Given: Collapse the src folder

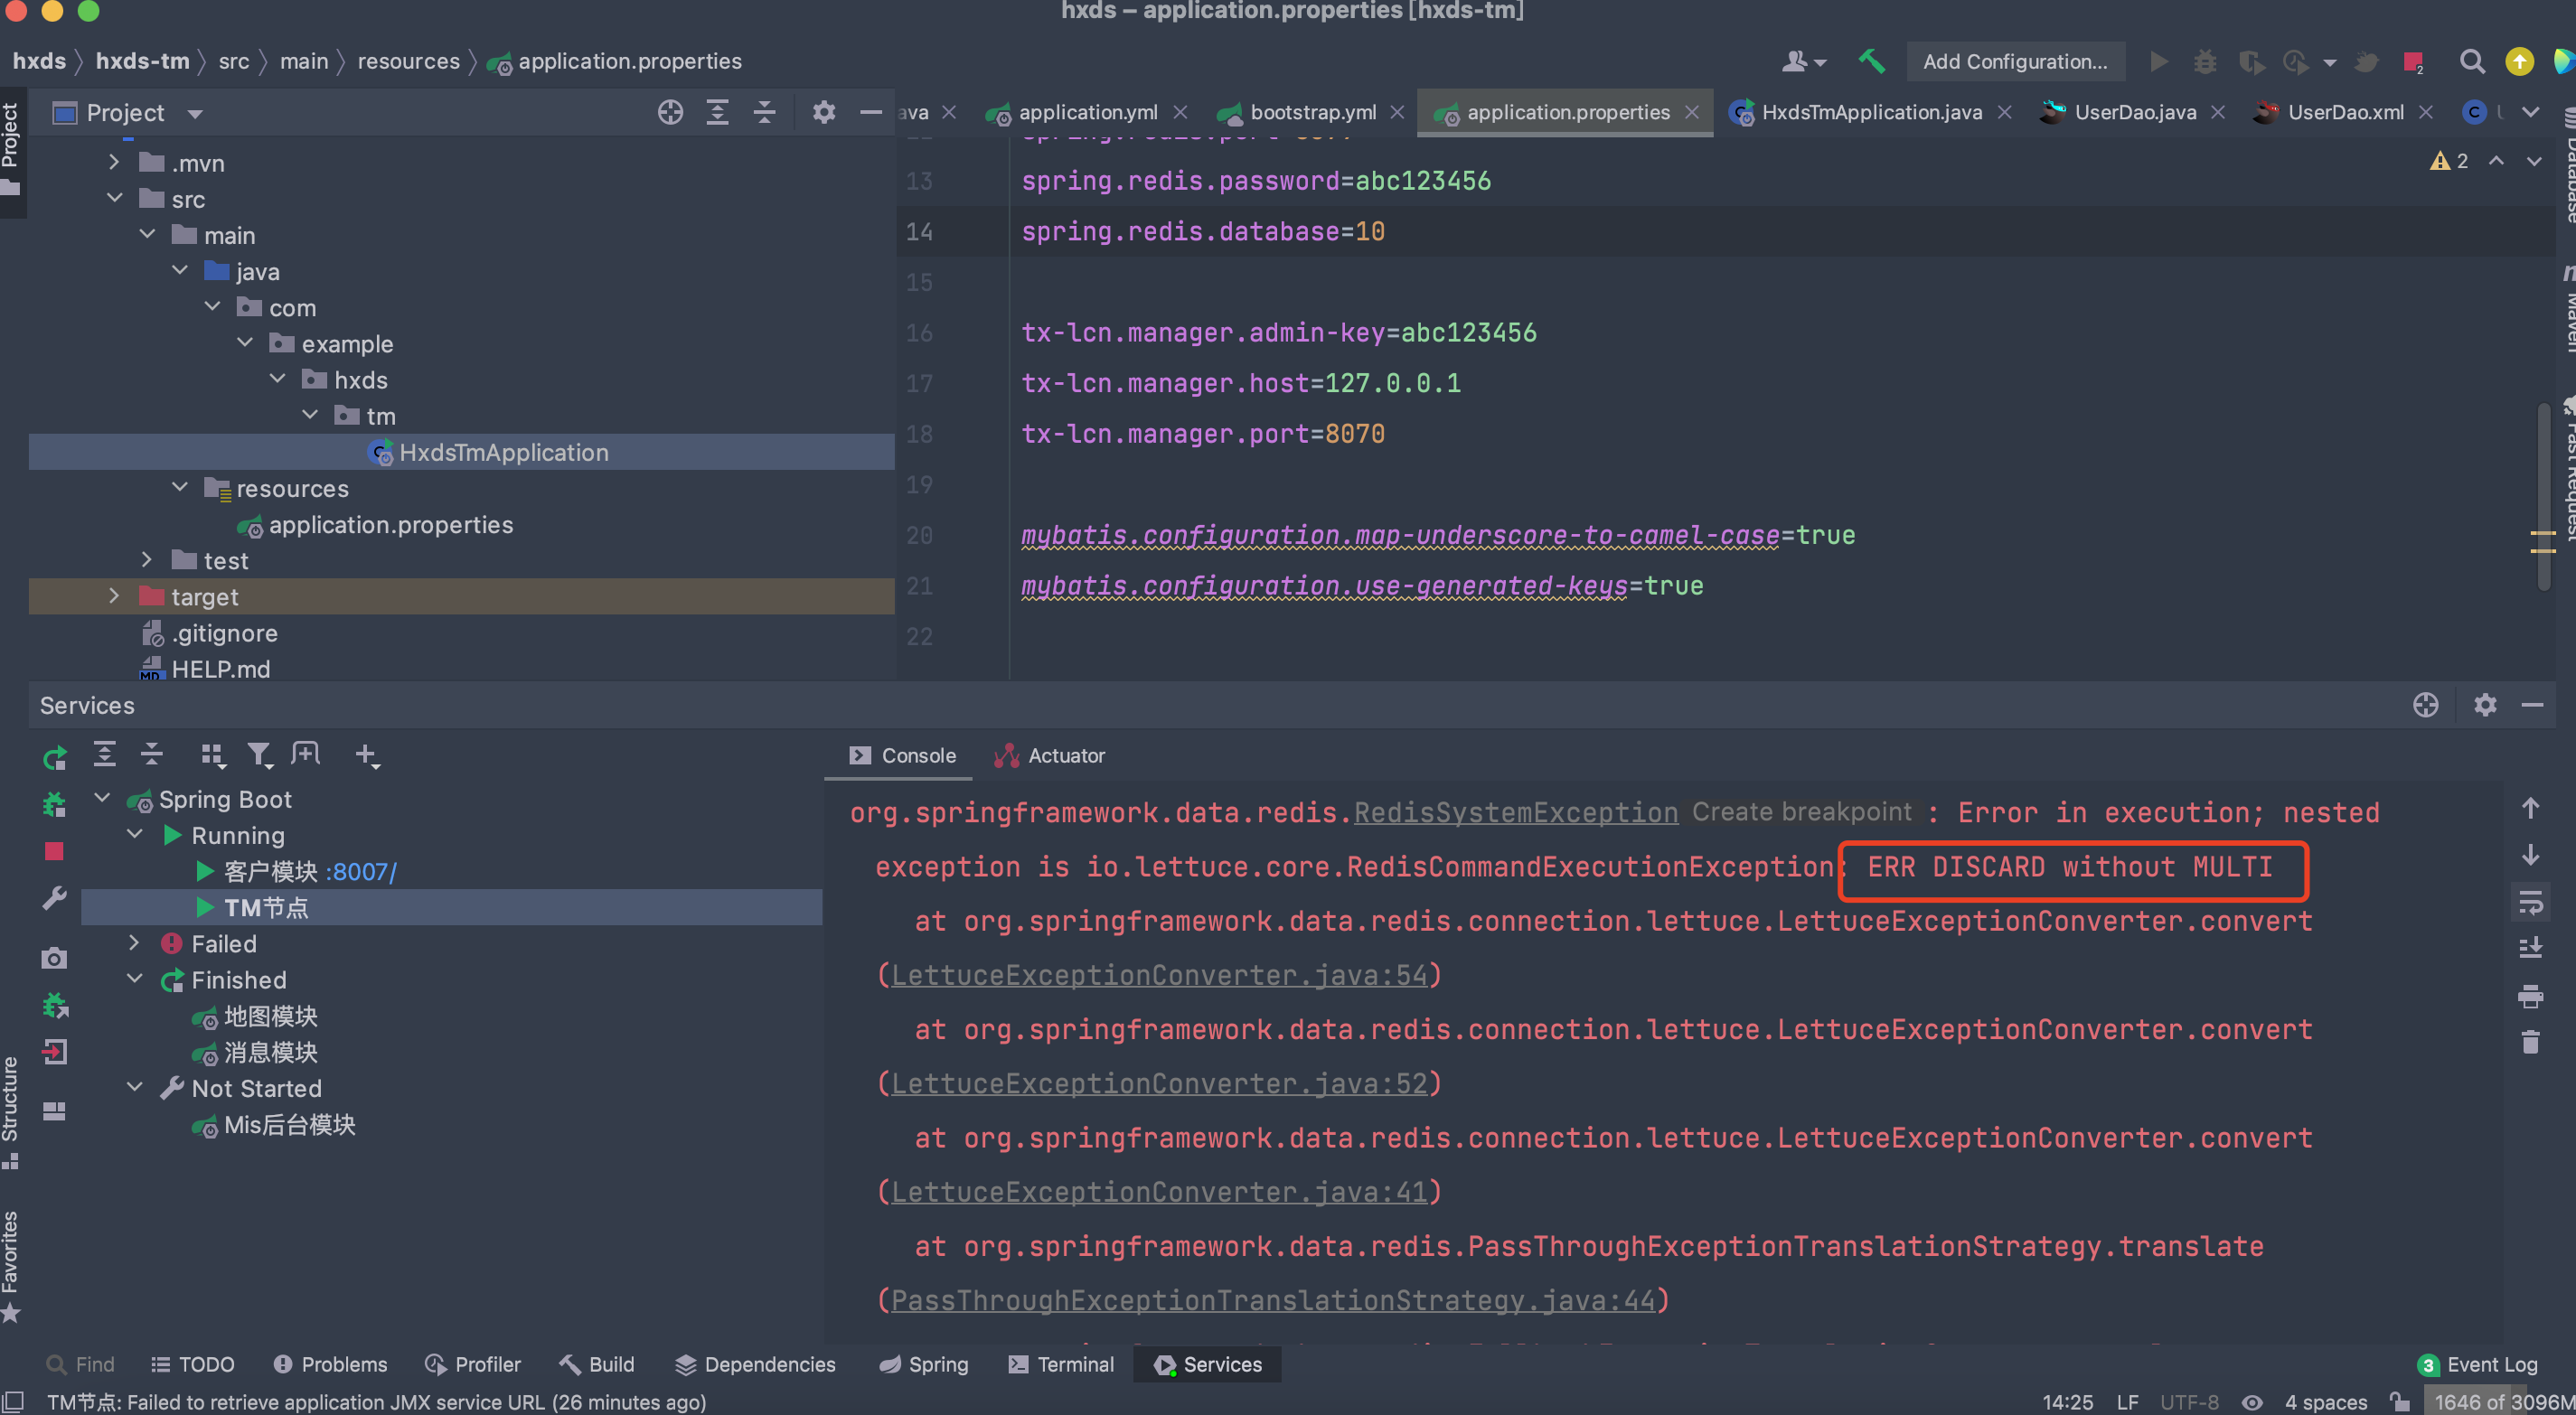Looking at the screenshot, I should (x=114, y=198).
